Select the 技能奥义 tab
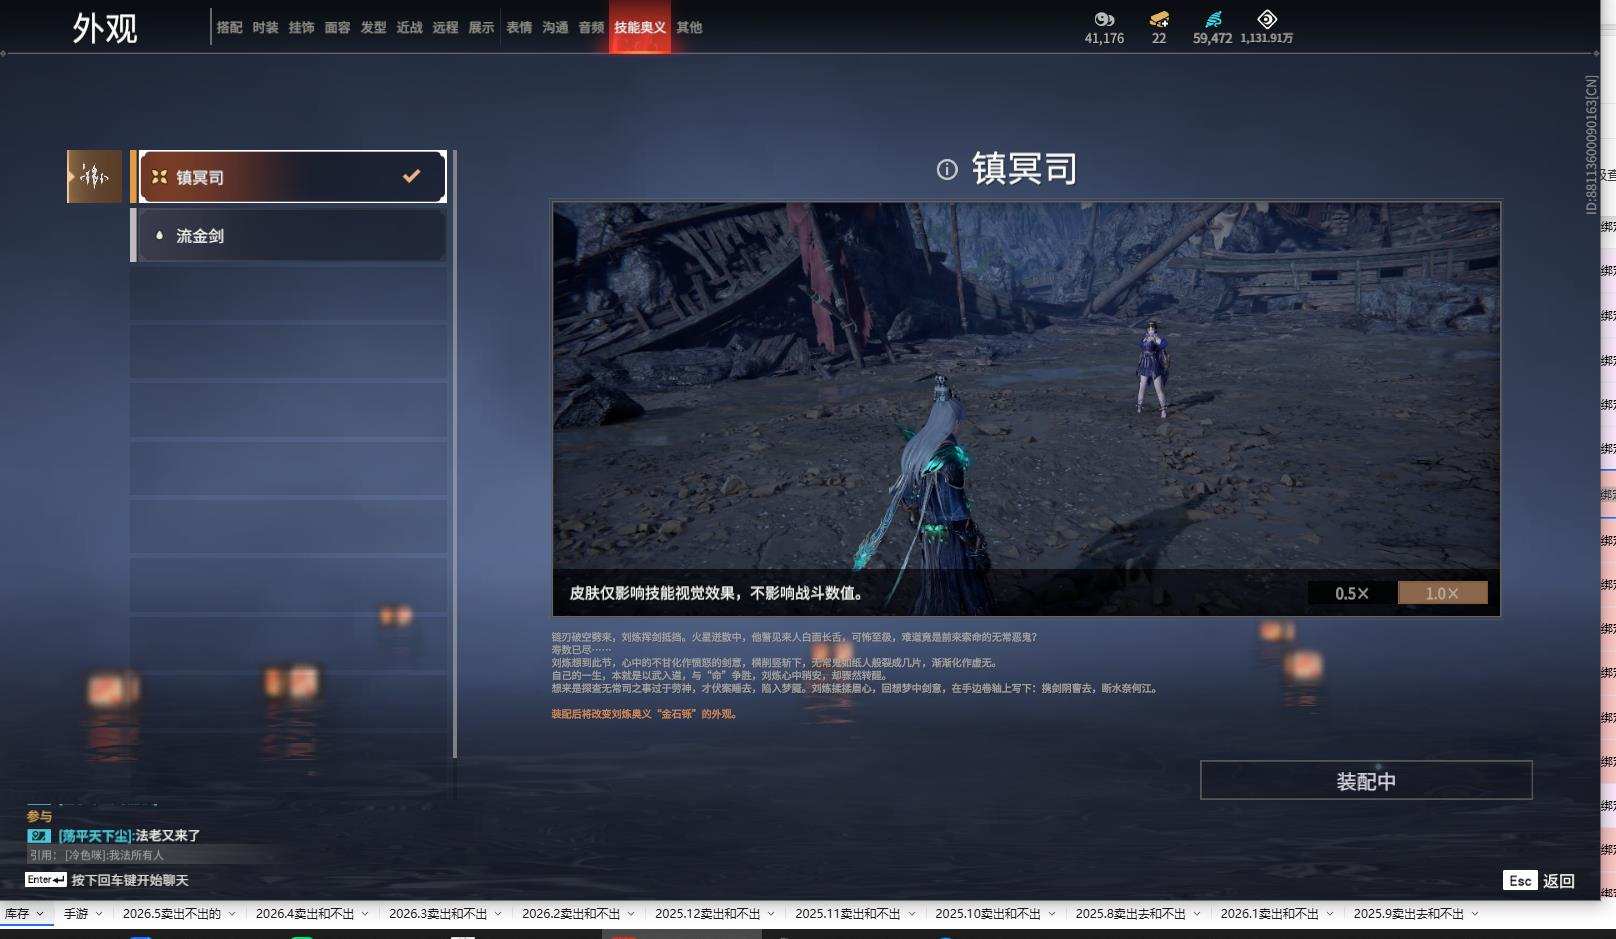The height and width of the screenshot is (939, 1616). (x=640, y=27)
